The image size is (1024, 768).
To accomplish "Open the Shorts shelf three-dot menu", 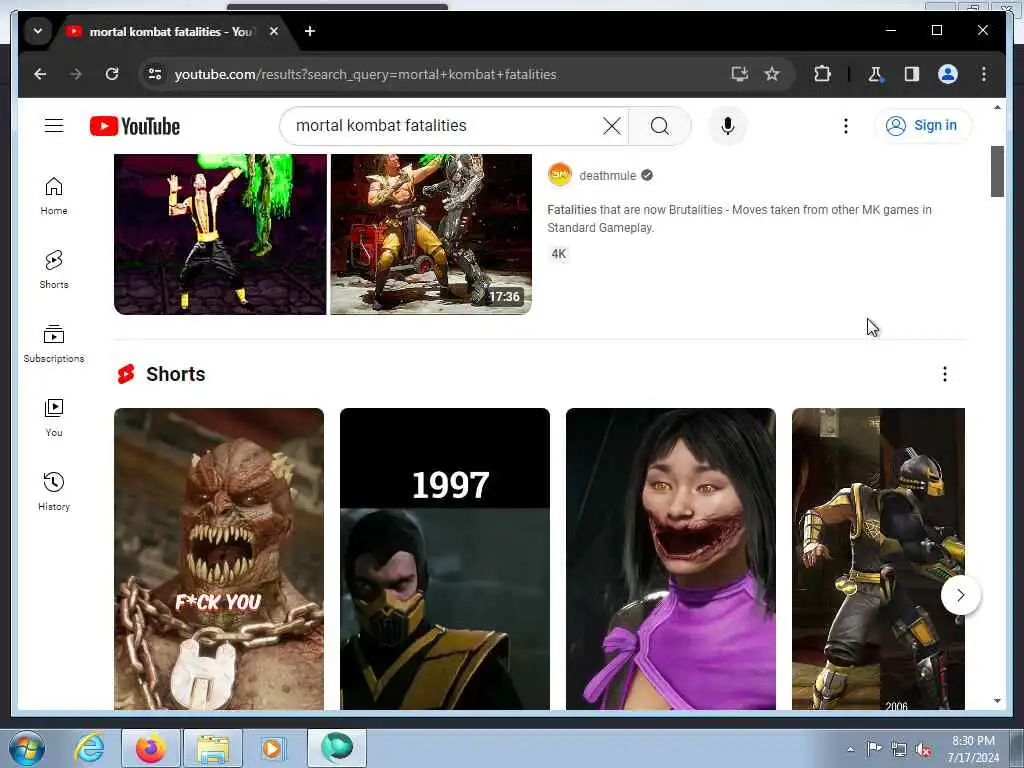I will pos(944,374).
